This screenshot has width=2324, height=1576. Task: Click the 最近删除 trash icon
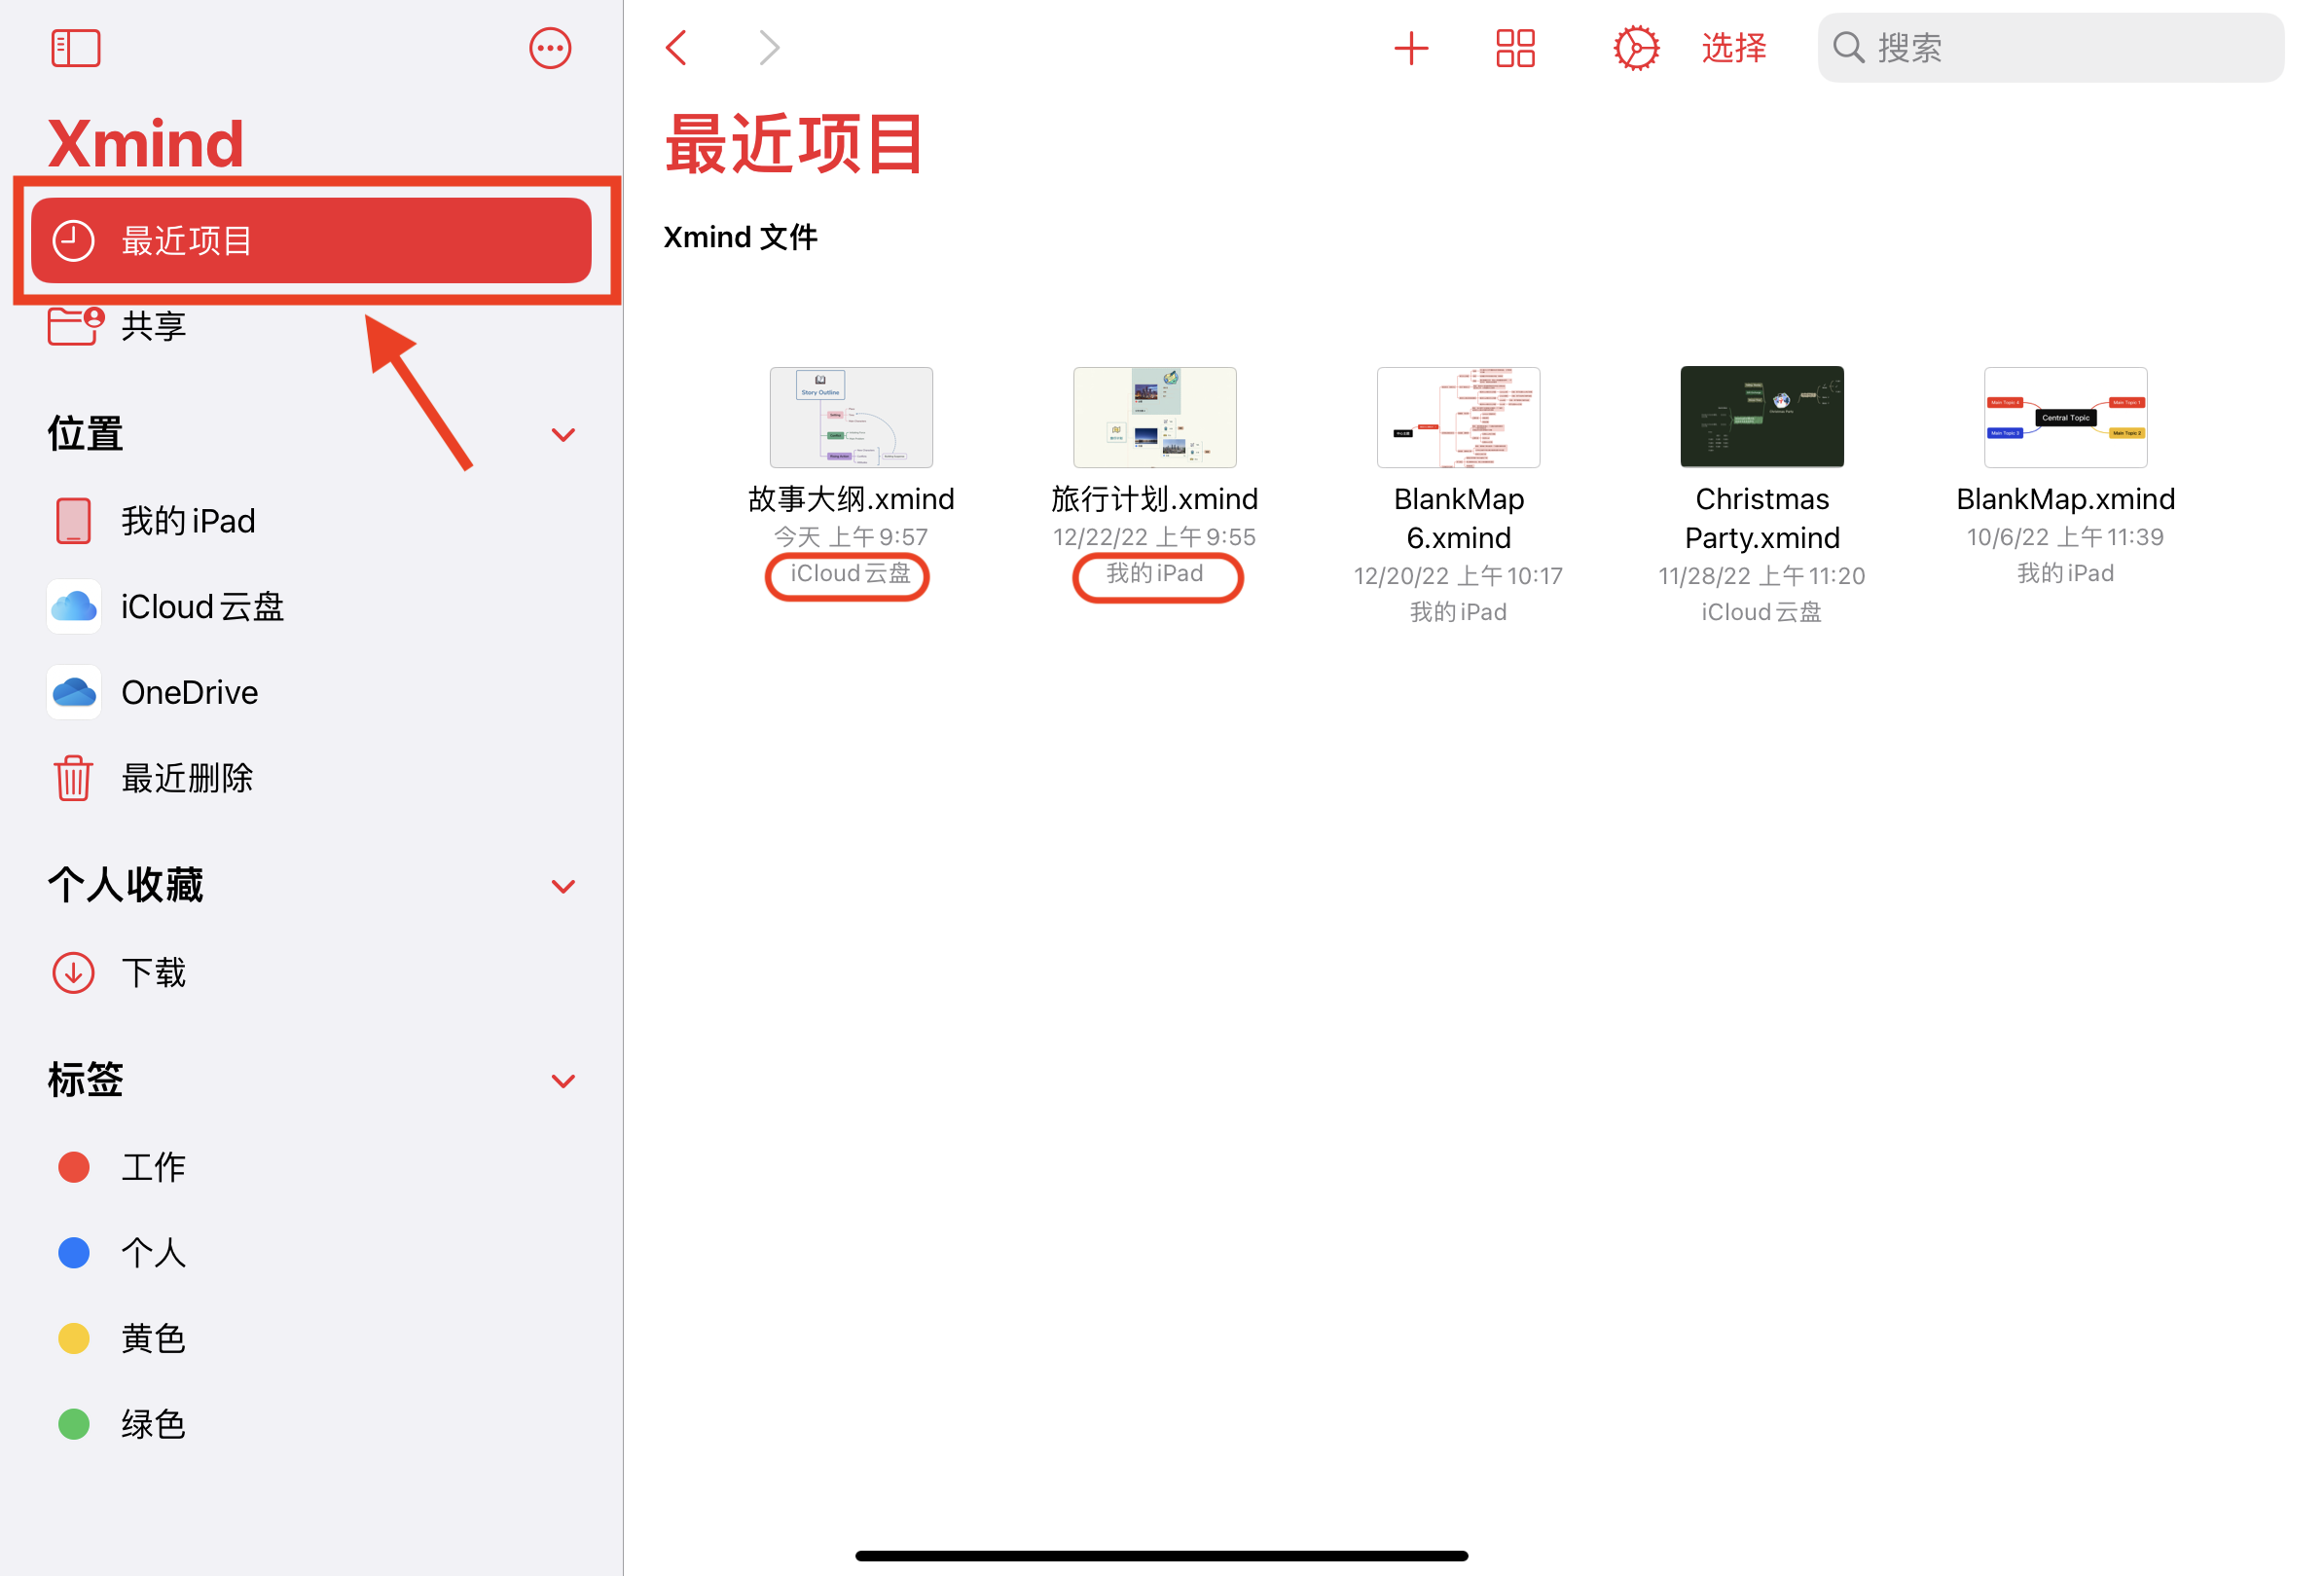pos(73,778)
